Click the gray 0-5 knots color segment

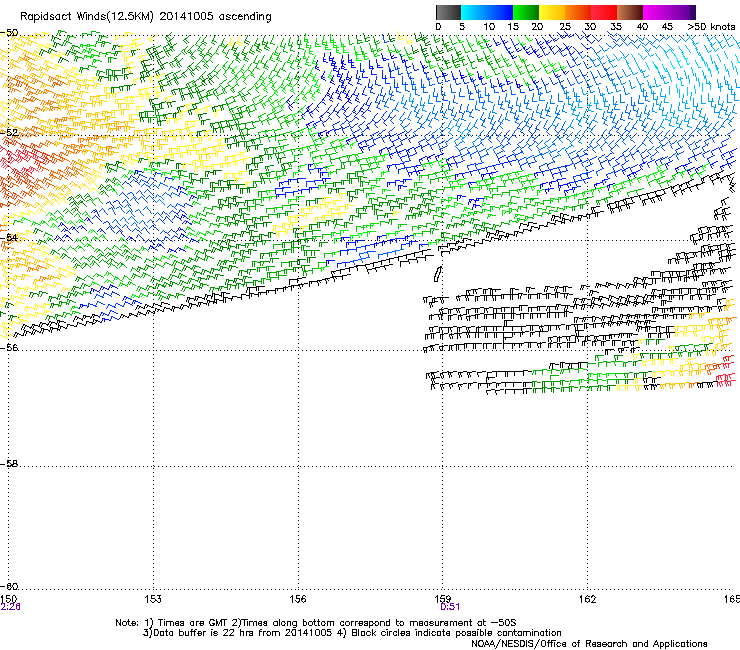click(448, 12)
